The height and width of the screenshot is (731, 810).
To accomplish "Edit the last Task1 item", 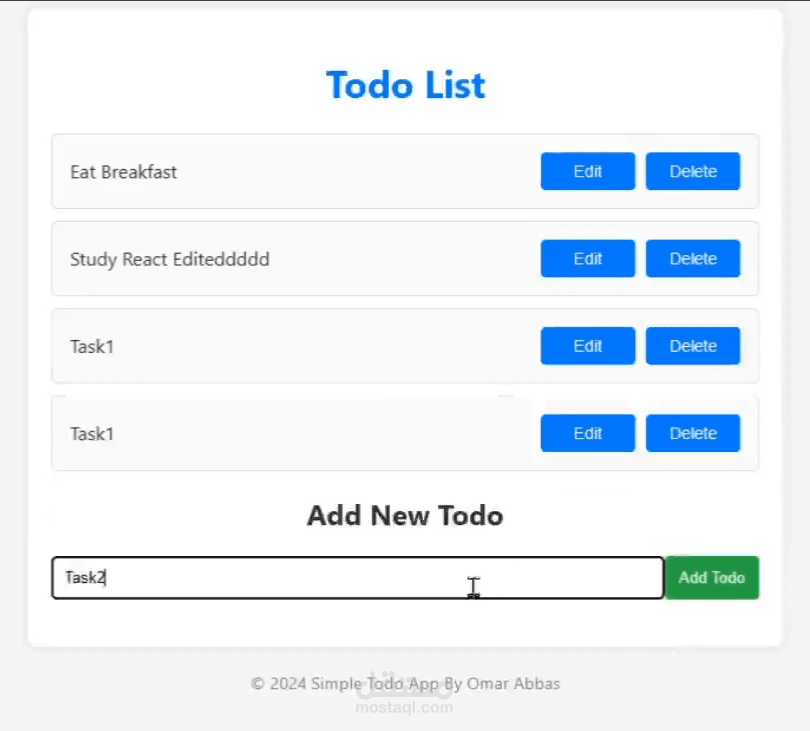I will click(587, 432).
